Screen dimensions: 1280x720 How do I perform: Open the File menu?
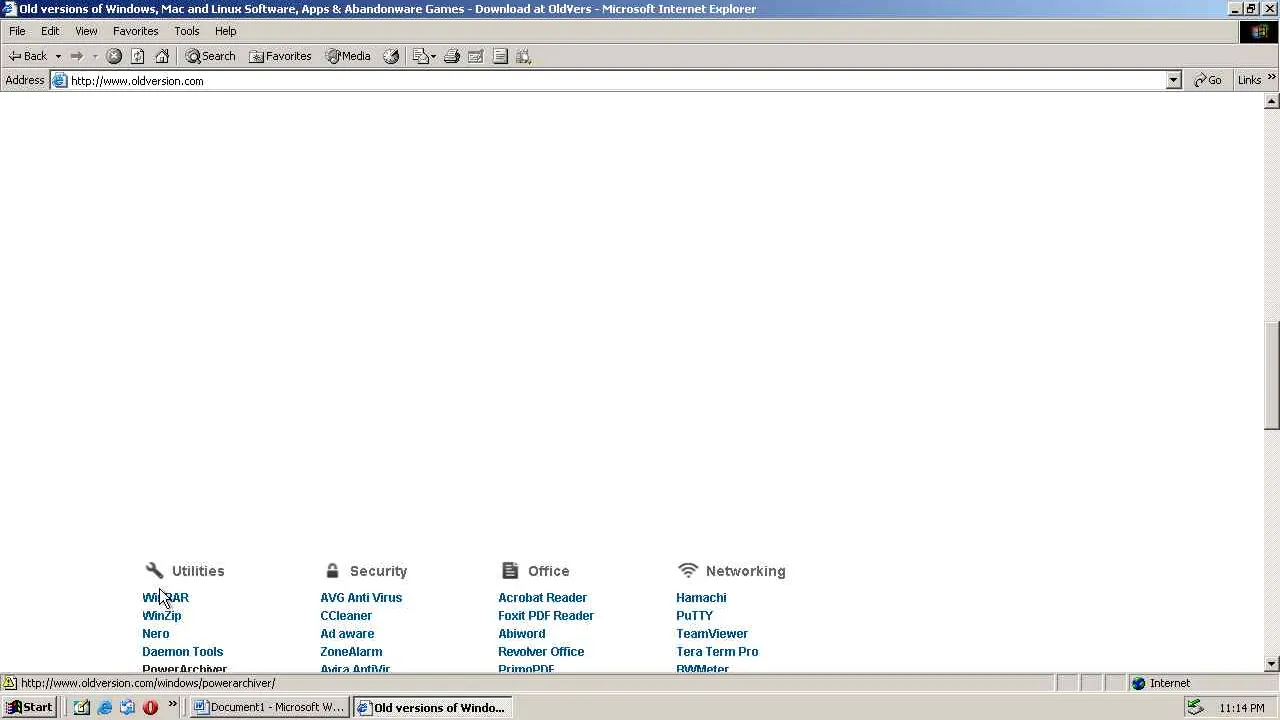pyautogui.click(x=17, y=31)
